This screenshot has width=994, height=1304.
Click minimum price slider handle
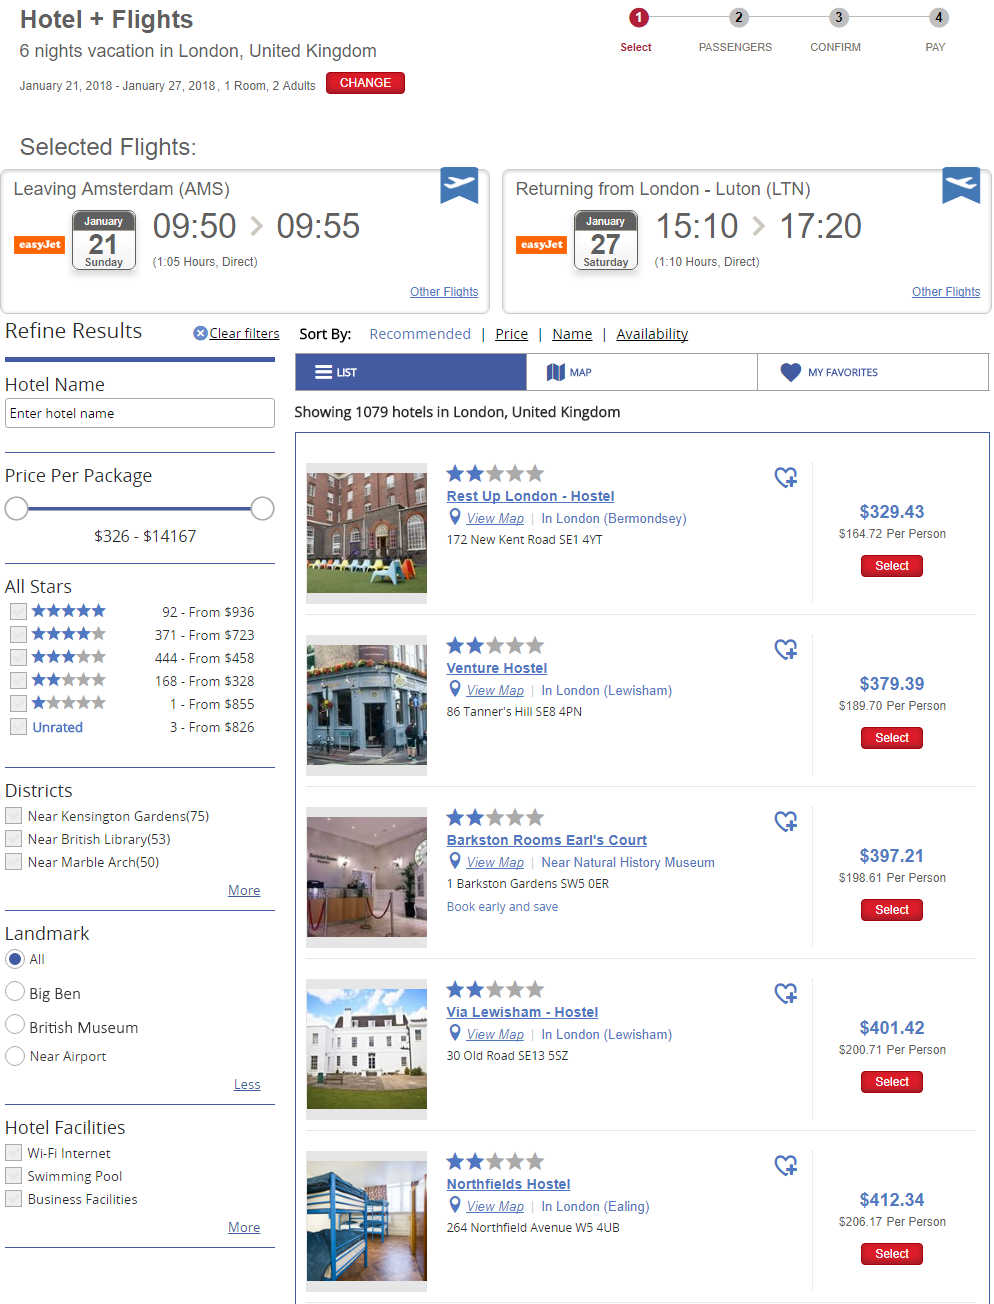tap(16, 508)
